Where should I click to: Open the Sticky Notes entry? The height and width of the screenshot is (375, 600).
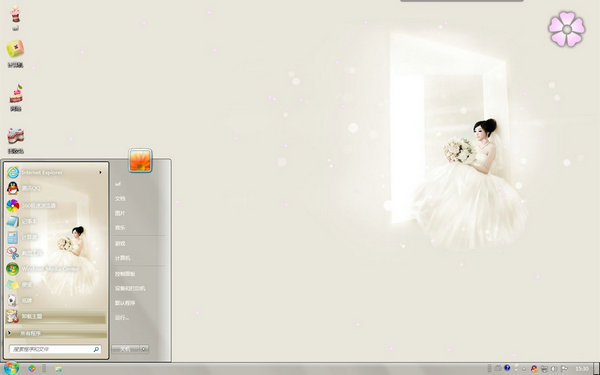[x=56, y=285]
